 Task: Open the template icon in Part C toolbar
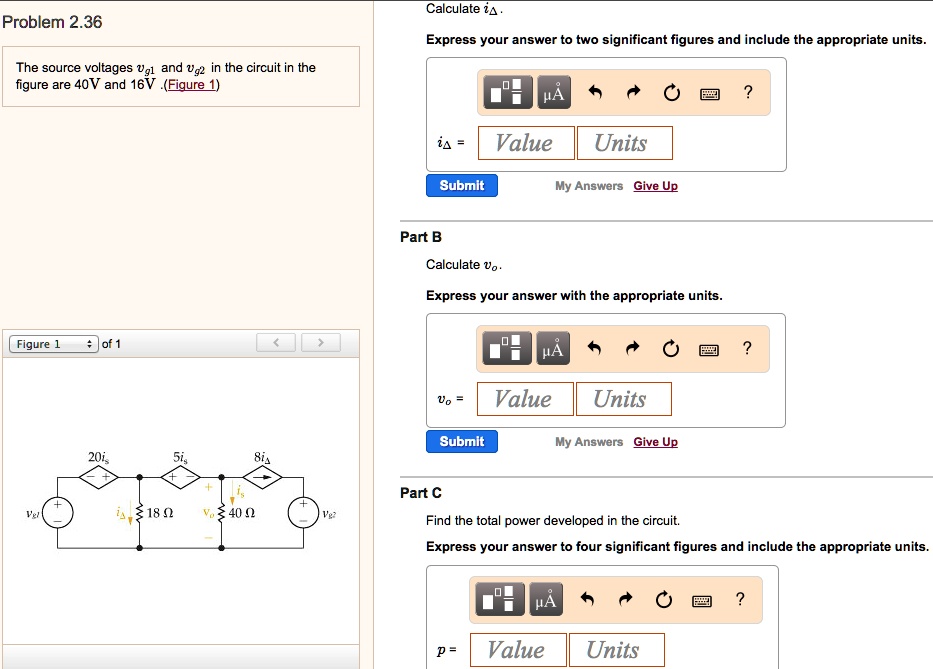coord(502,599)
